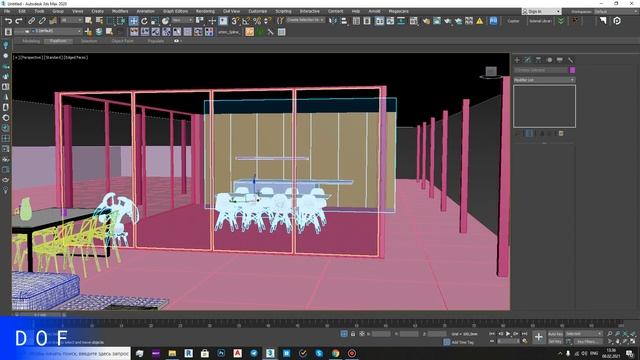Click the Maximize Viewport toggle icon

tap(633, 341)
